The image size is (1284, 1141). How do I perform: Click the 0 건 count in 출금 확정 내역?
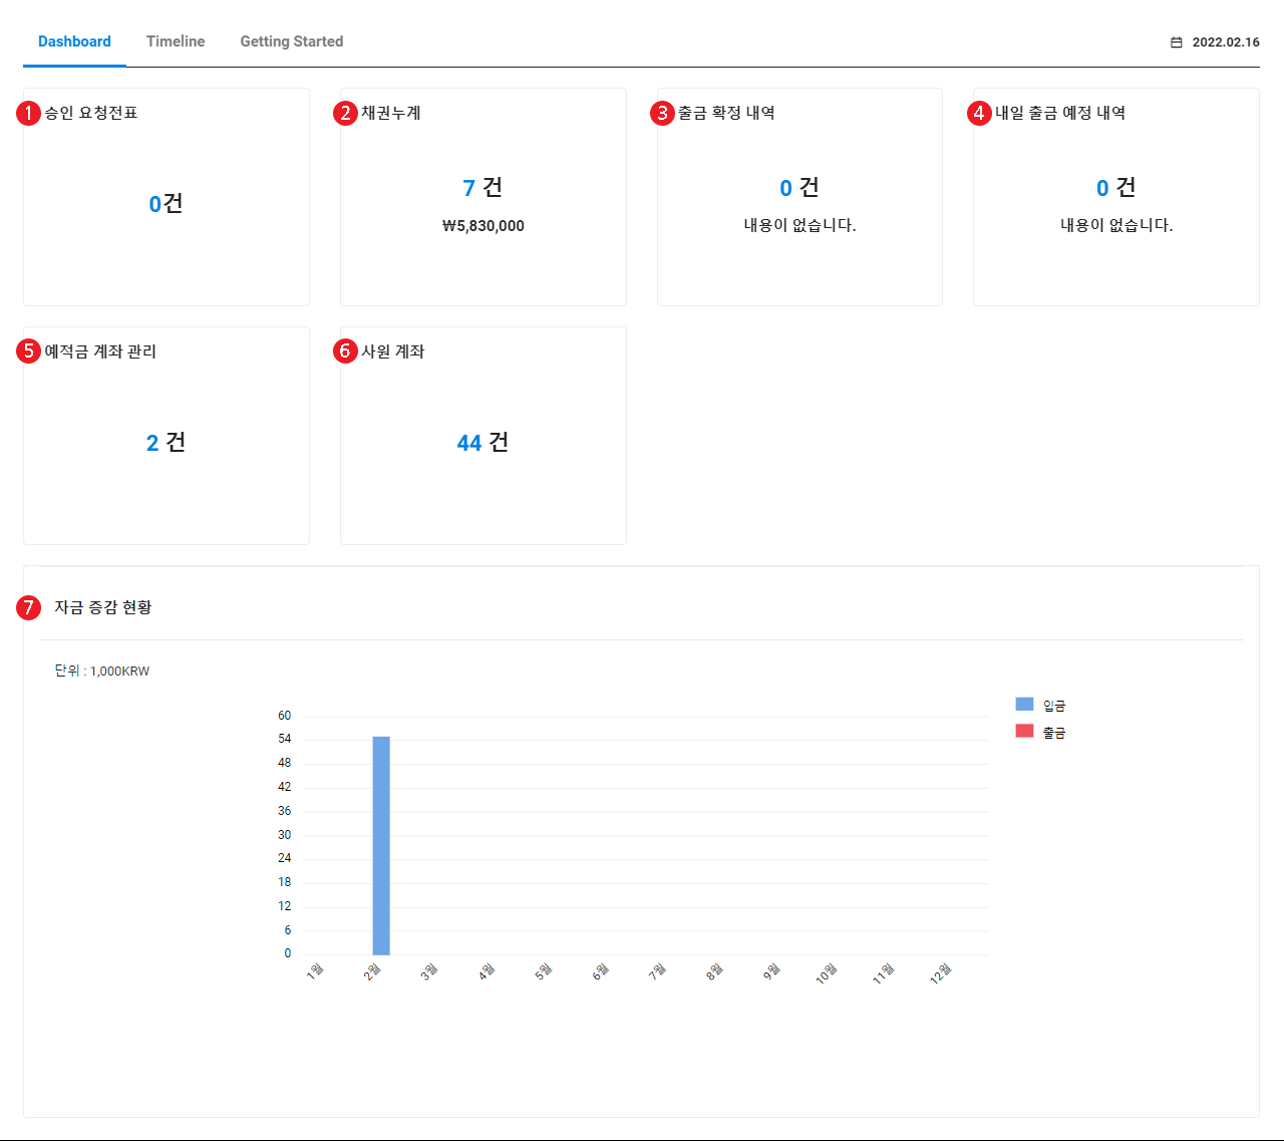coord(799,188)
